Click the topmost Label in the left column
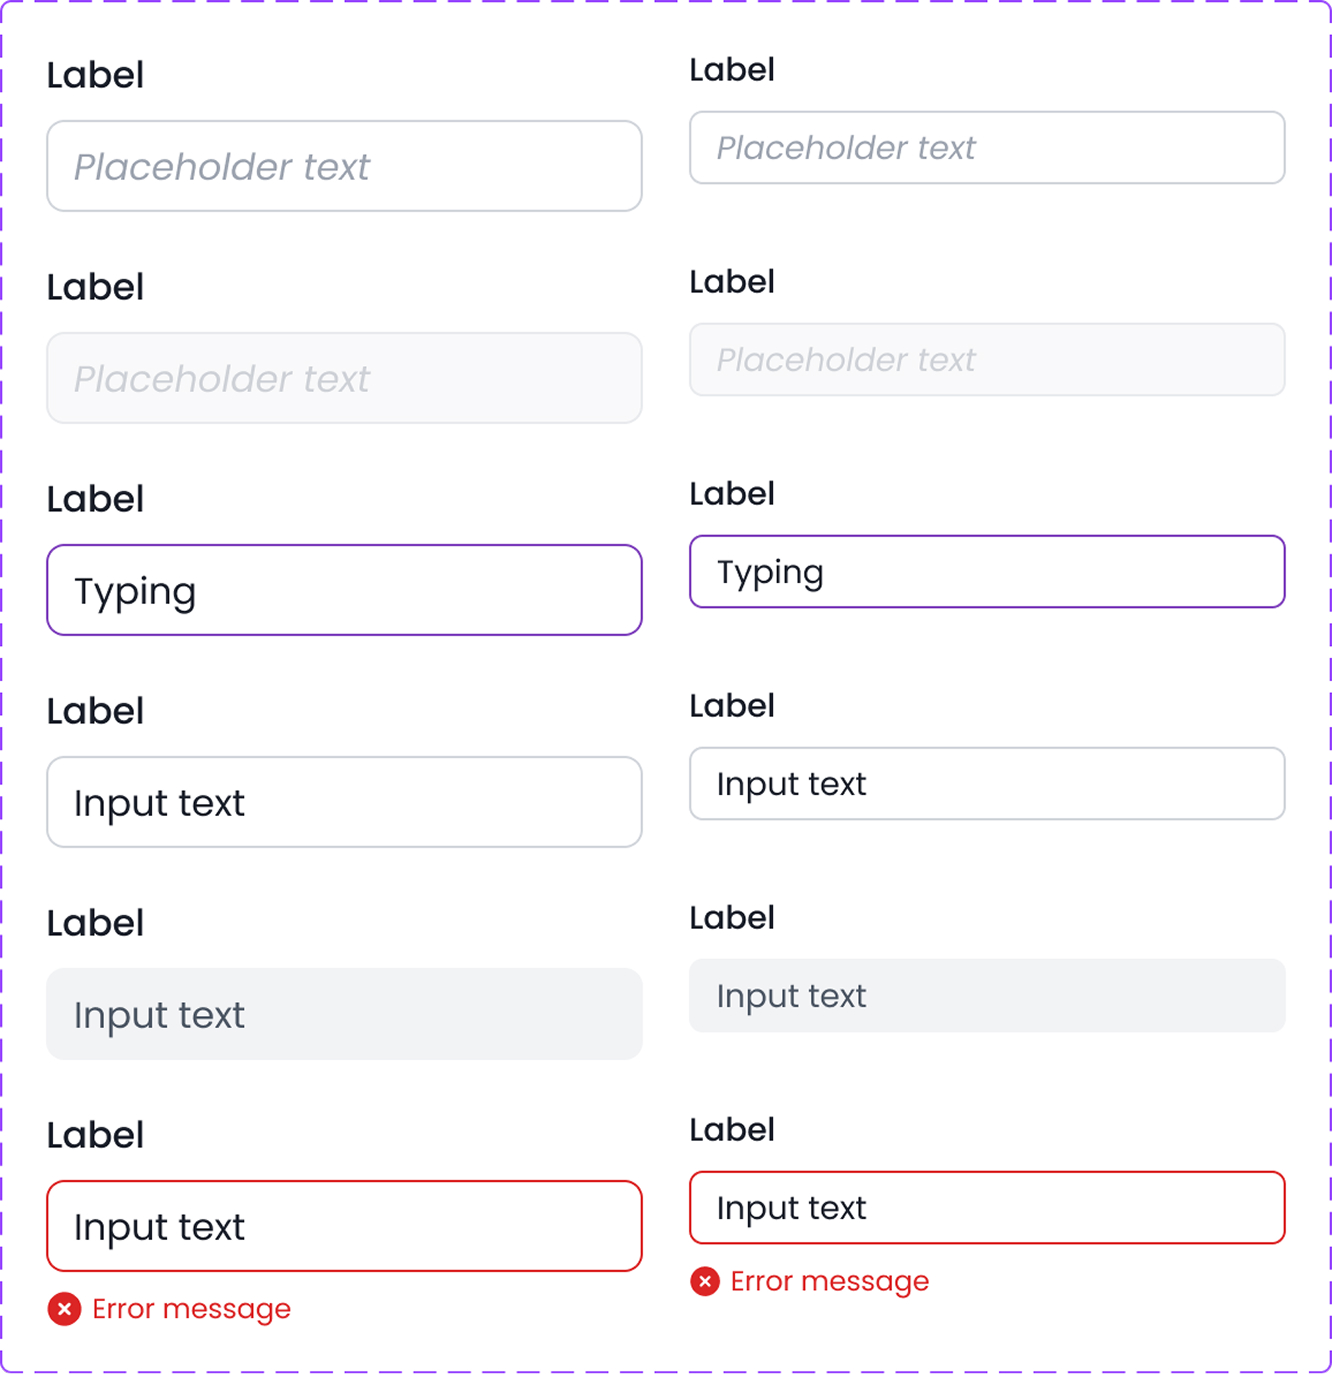Image resolution: width=1332 pixels, height=1374 pixels. click(95, 75)
